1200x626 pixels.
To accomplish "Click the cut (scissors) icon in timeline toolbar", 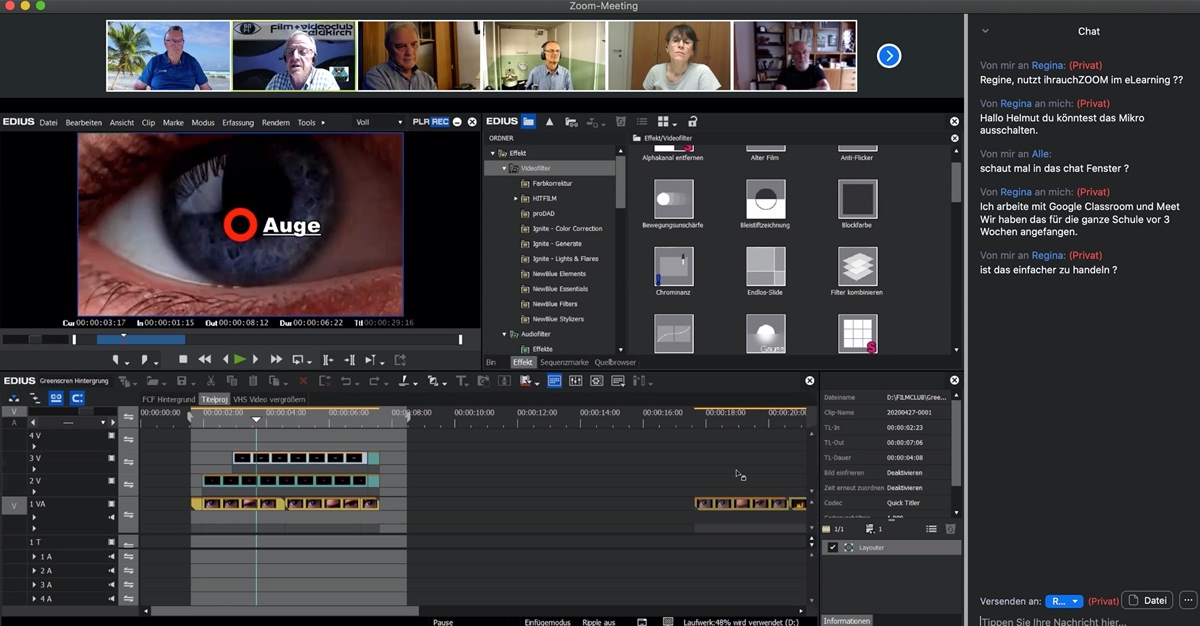I will point(210,381).
